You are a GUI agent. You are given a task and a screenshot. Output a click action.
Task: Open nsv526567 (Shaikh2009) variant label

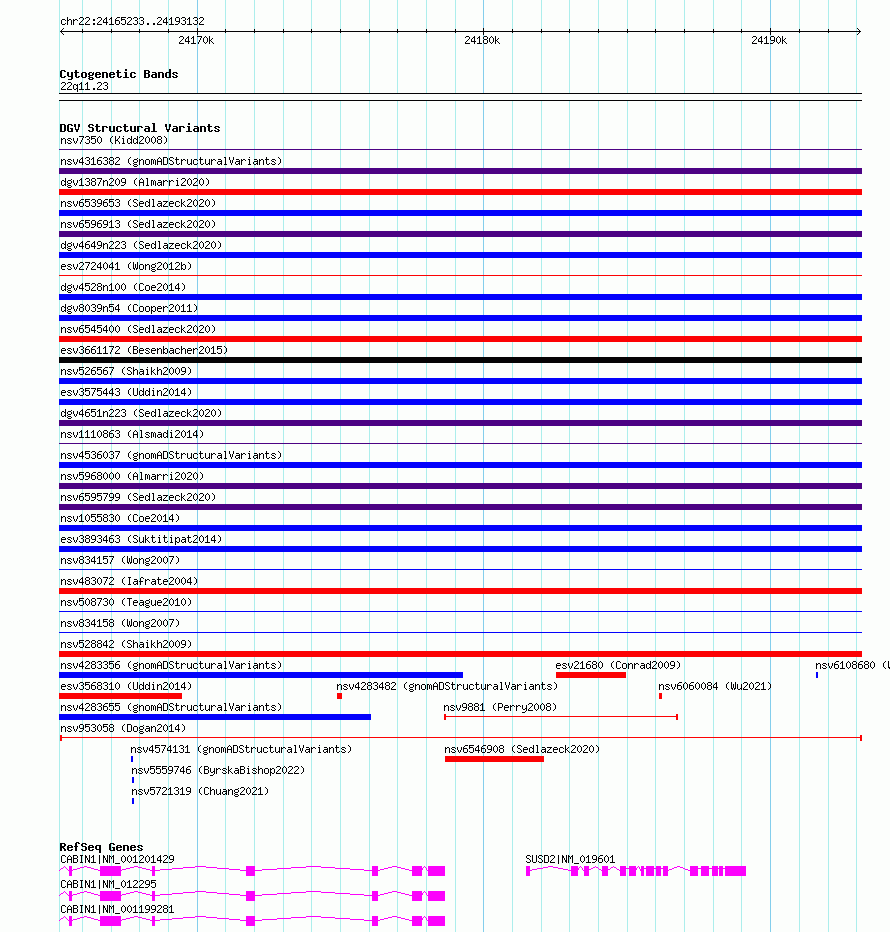click(x=126, y=371)
